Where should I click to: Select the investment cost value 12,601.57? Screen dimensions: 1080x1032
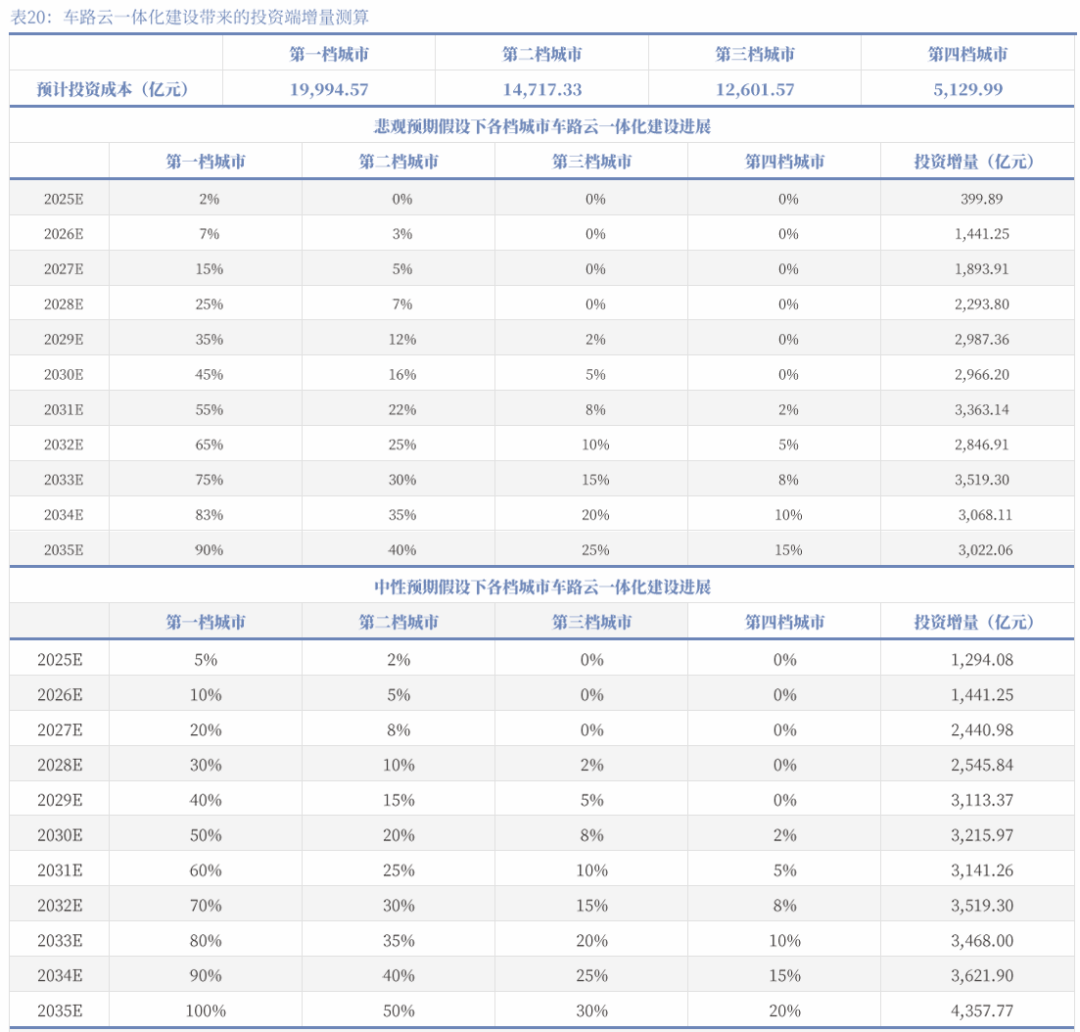(x=755, y=90)
